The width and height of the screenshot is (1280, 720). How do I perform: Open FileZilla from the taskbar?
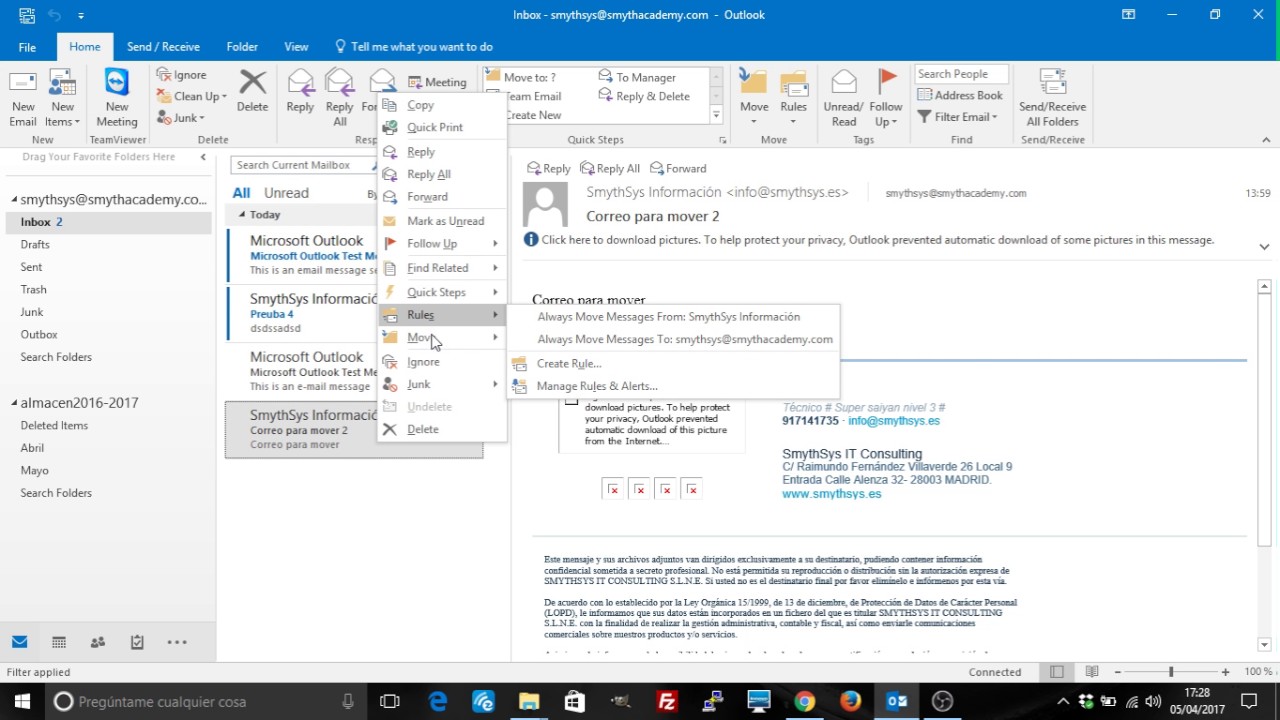tap(667, 701)
